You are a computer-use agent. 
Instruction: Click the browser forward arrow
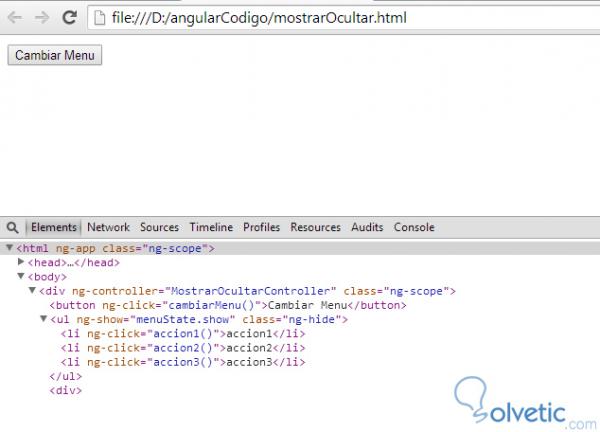click(x=42, y=18)
